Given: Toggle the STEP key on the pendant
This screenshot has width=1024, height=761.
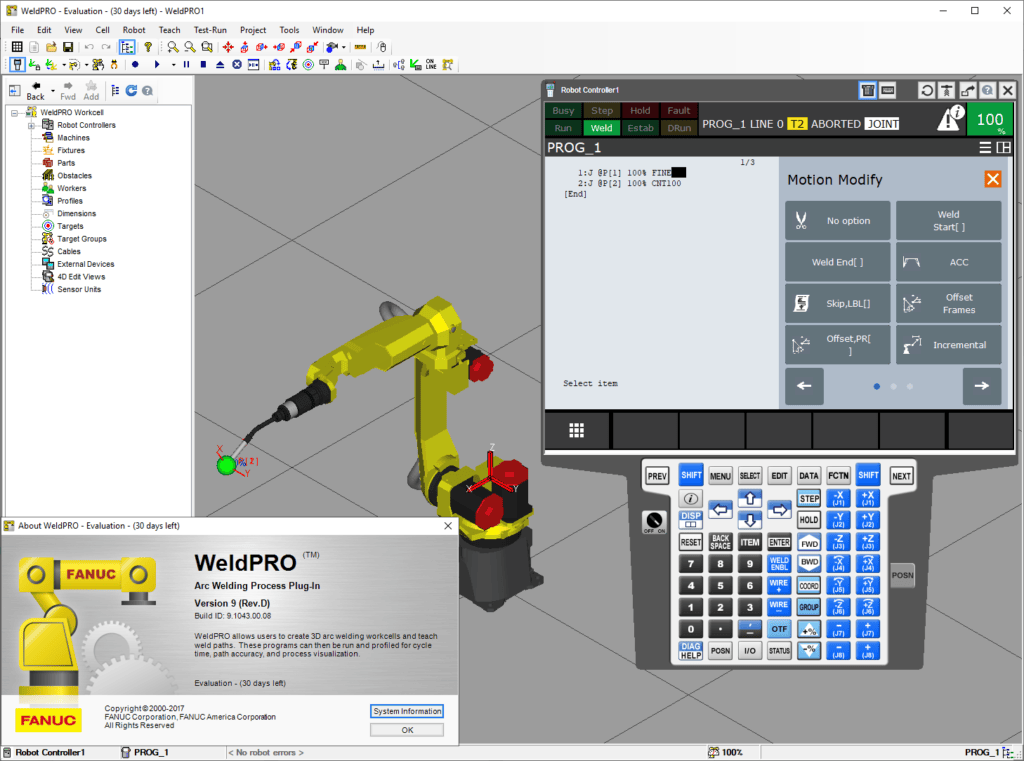Looking at the screenshot, I should click(808, 499).
